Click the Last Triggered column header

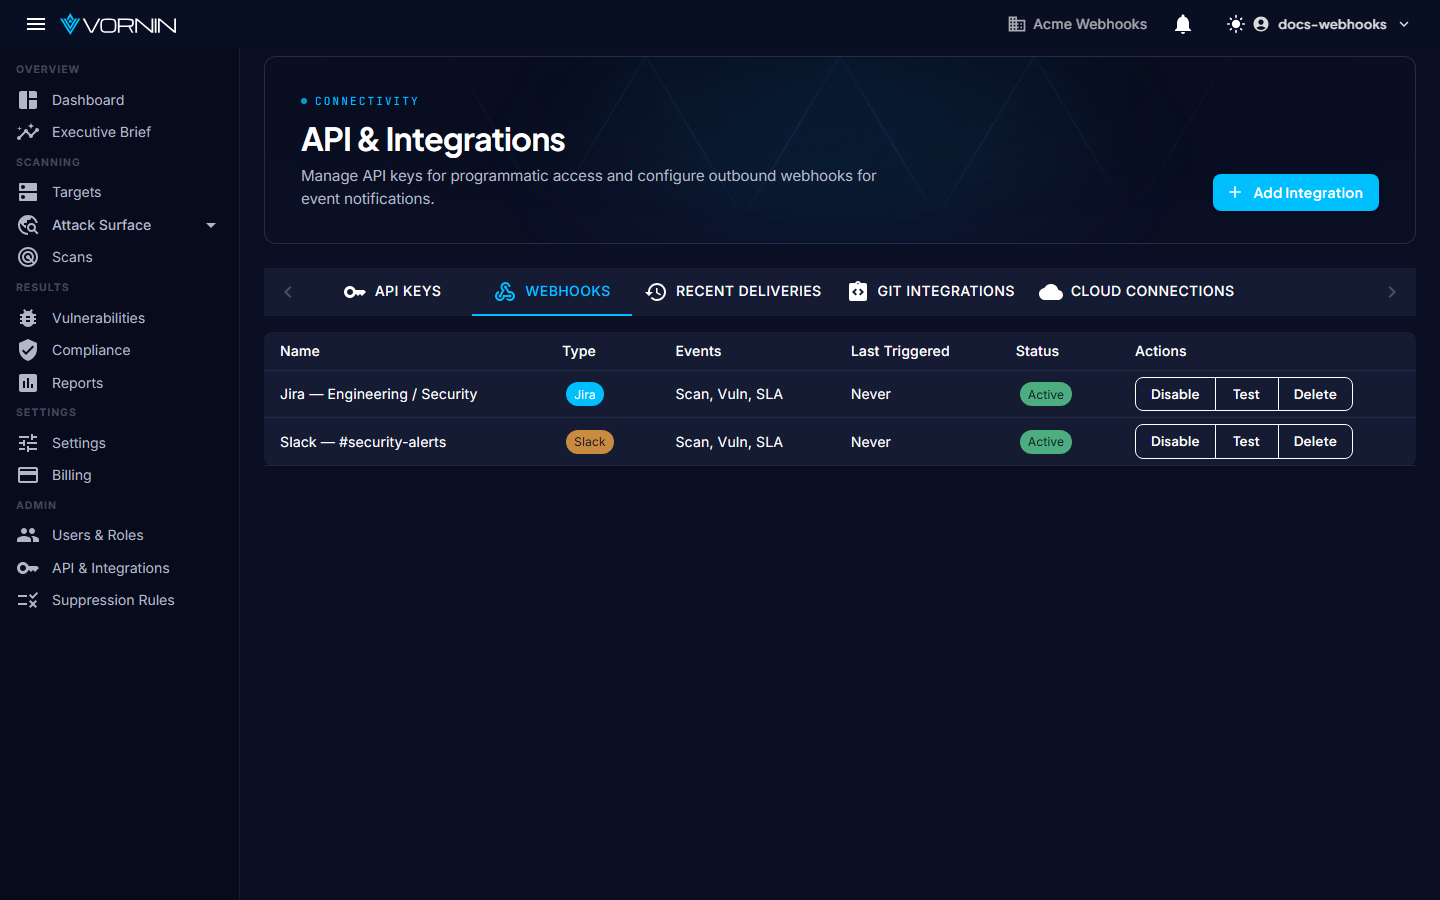(x=900, y=351)
